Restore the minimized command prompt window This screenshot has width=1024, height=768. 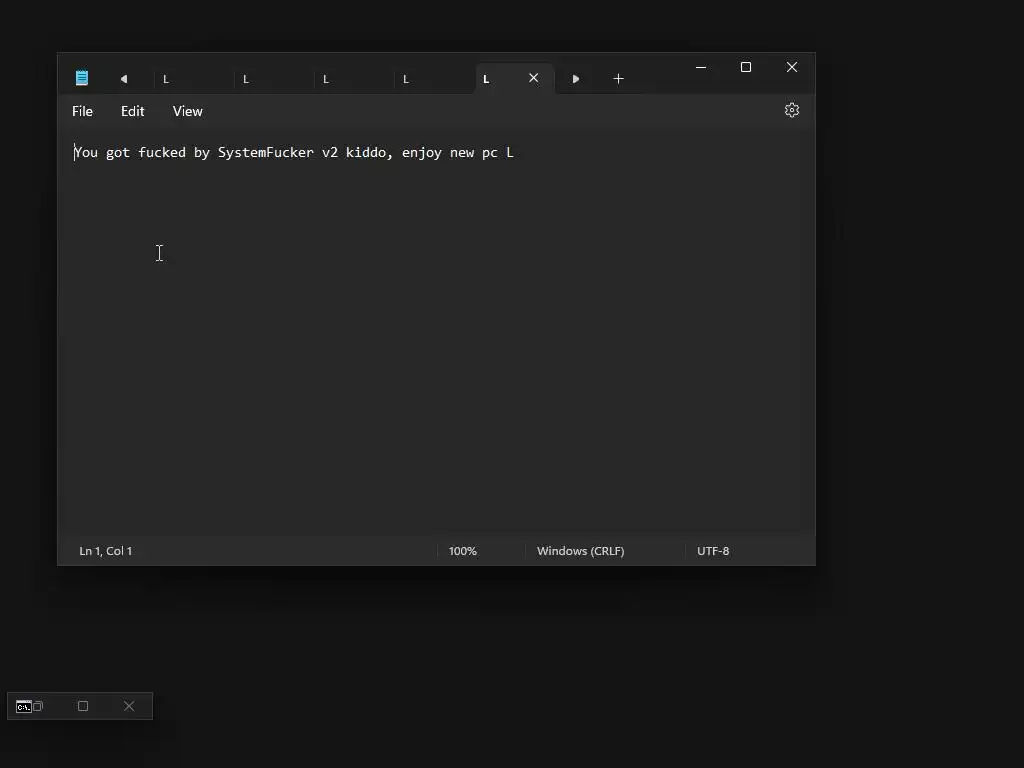pos(38,706)
